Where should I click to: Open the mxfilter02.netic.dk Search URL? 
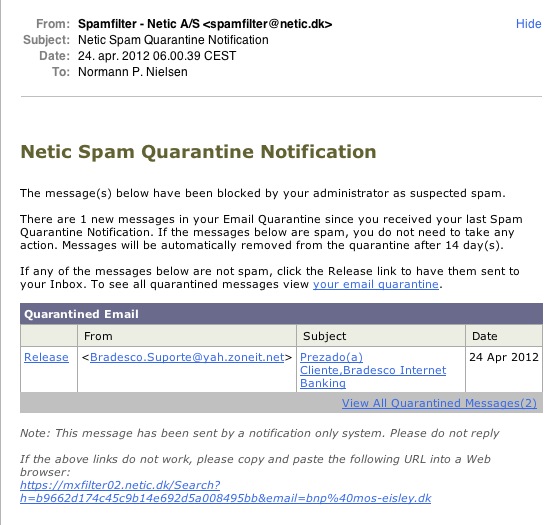point(225,491)
